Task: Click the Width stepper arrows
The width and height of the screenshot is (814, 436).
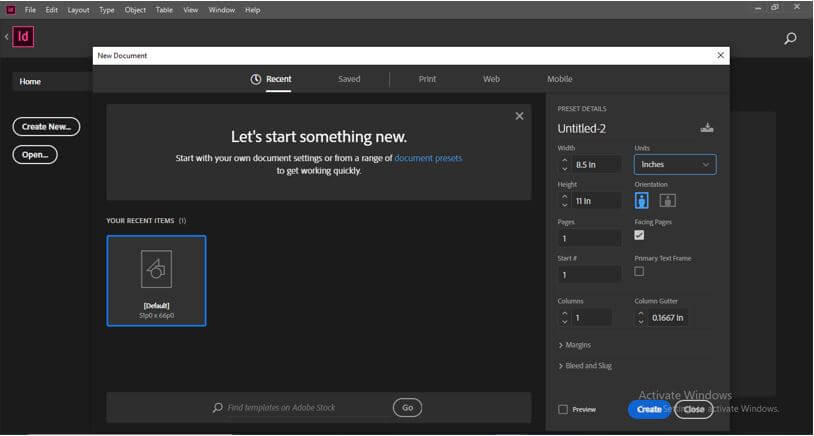Action: pos(565,165)
